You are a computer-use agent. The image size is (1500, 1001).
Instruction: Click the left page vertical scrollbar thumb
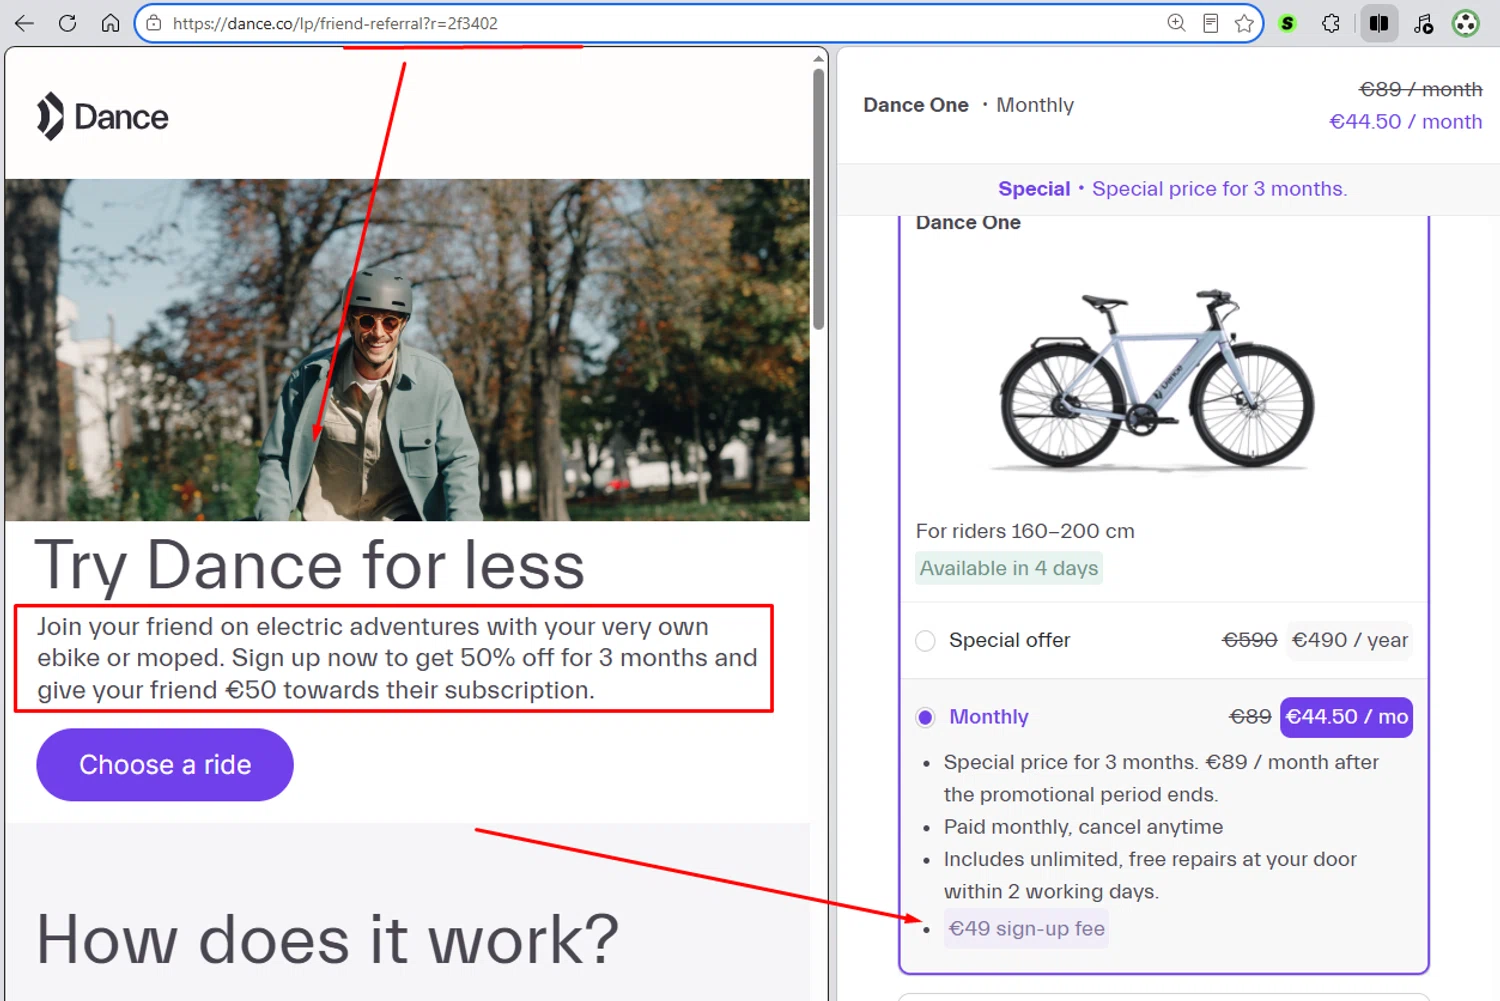click(x=818, y=198)
